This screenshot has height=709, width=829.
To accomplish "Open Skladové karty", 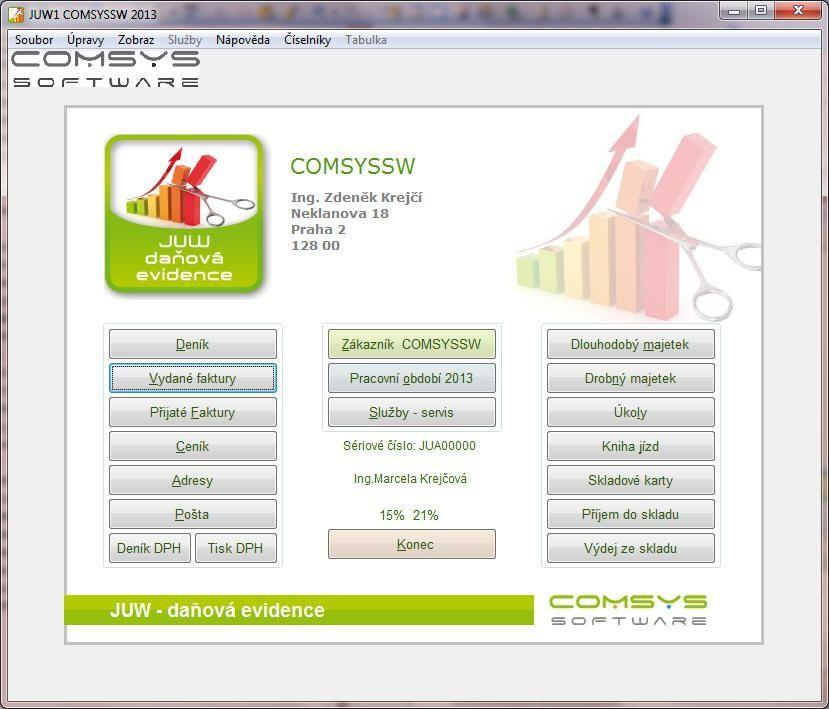I will tap(630, 480).
